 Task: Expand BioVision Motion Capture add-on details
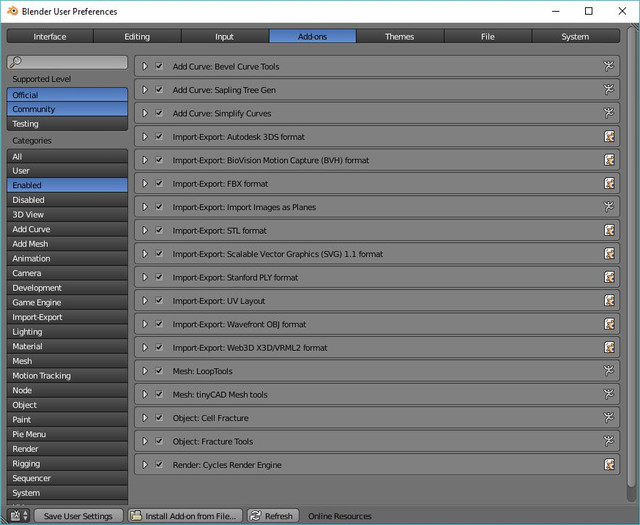[144, 160]
